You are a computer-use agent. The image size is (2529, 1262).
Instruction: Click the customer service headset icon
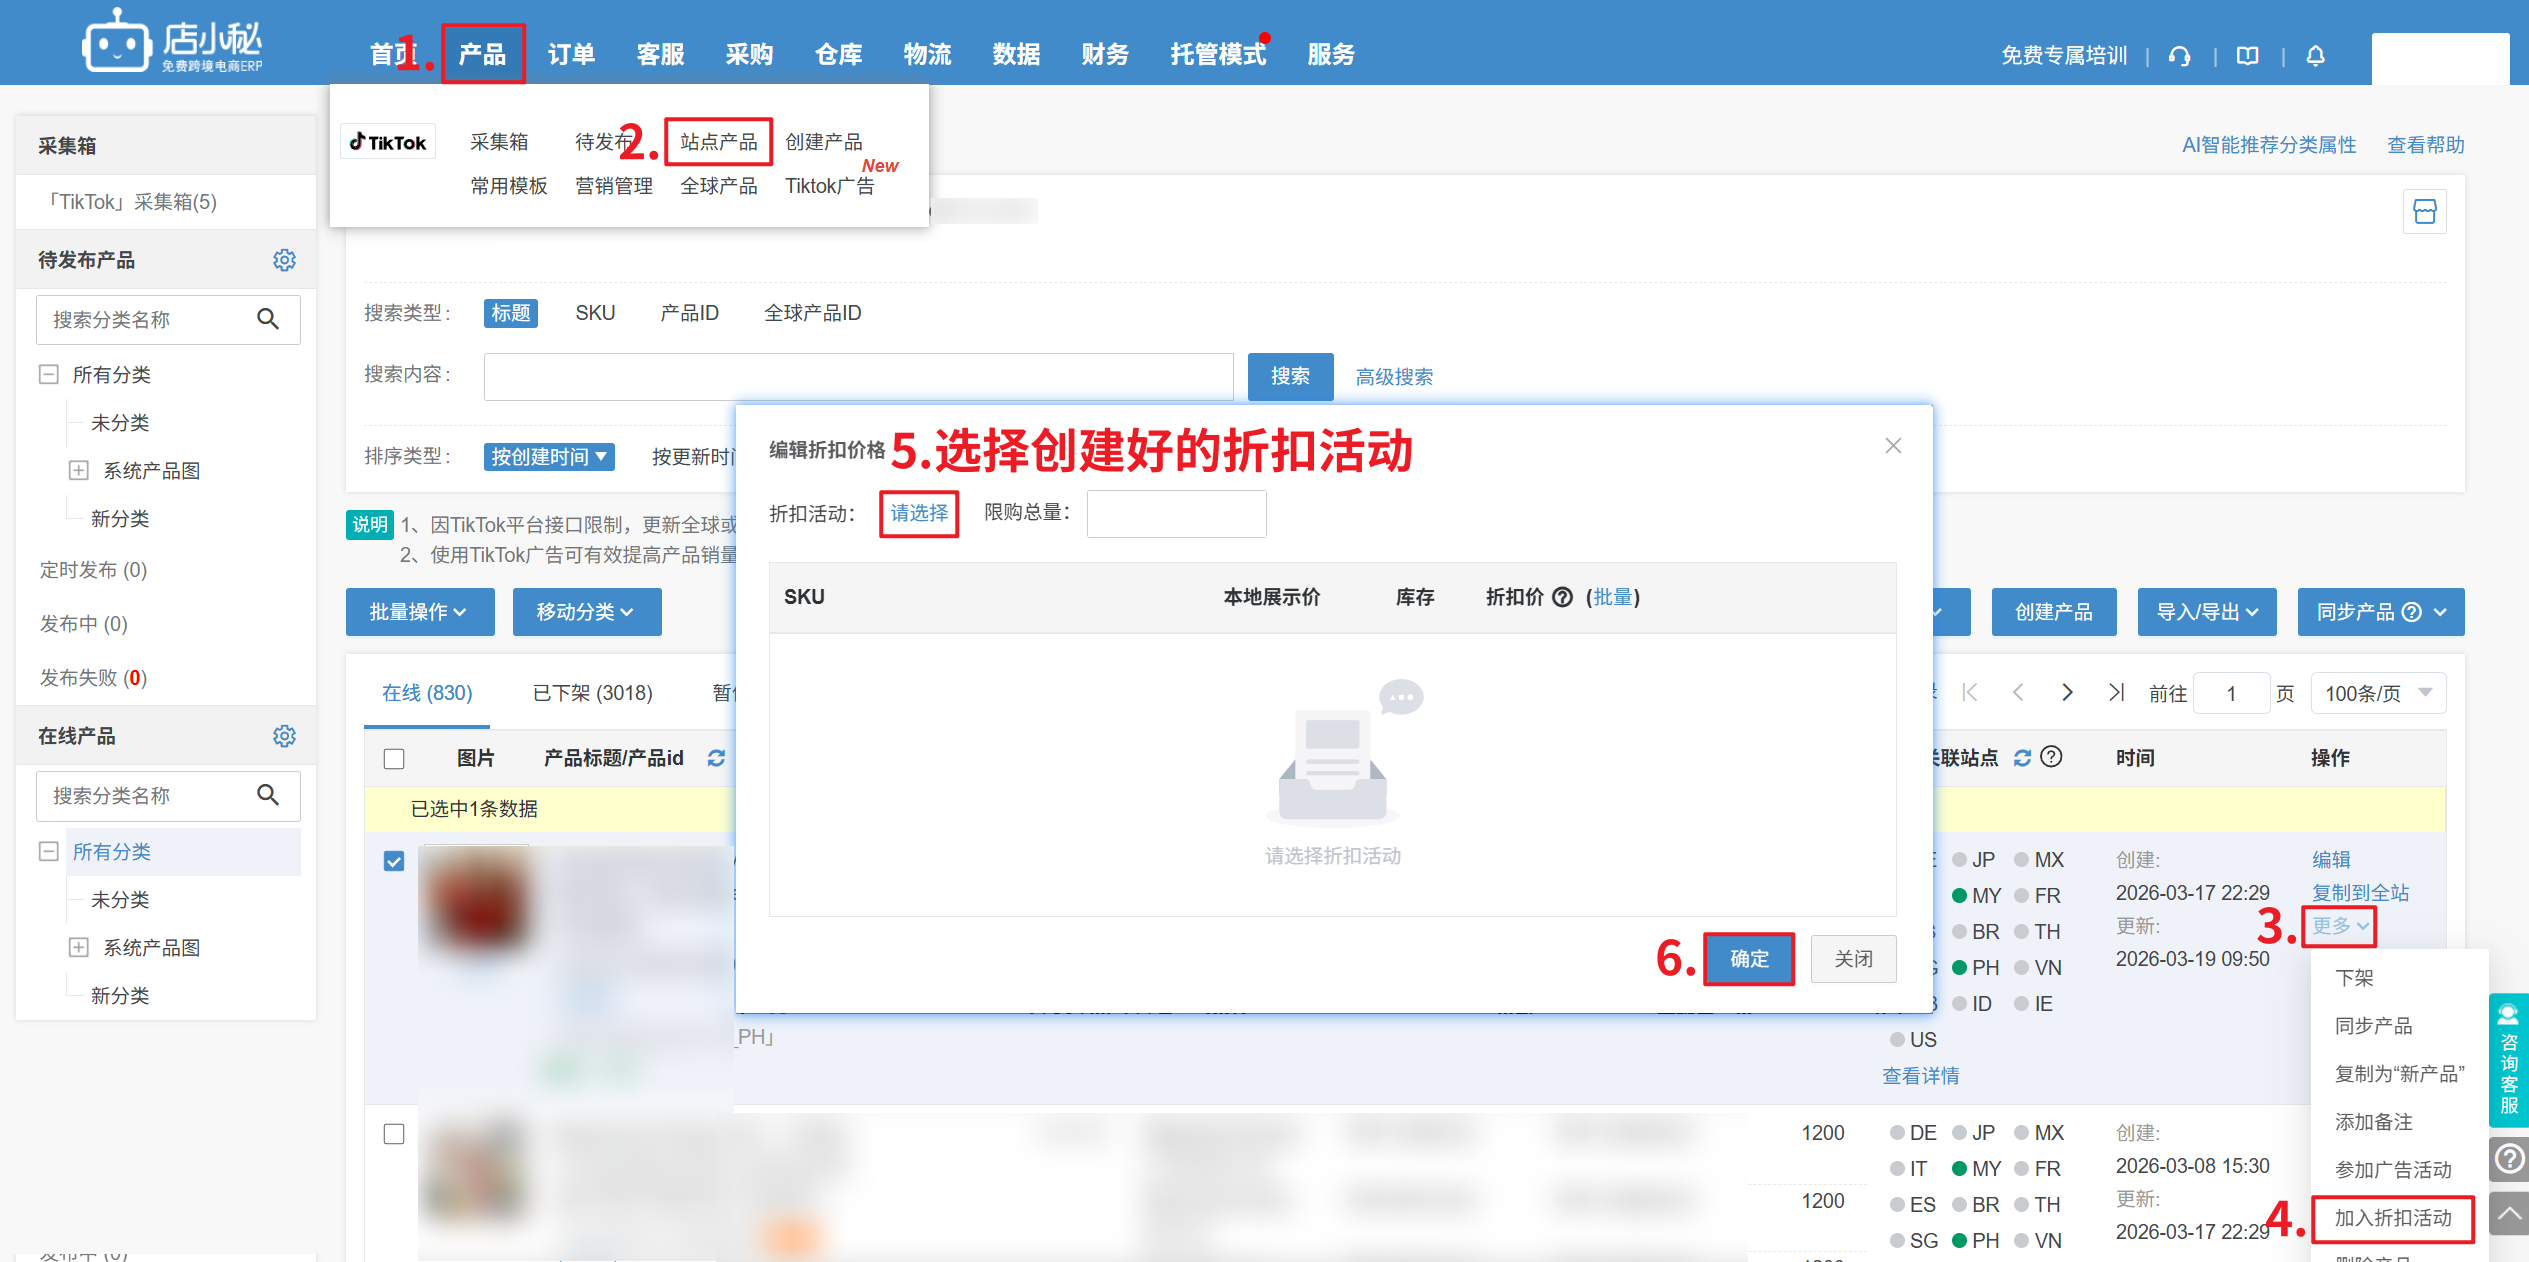(x=2180, y=56)
